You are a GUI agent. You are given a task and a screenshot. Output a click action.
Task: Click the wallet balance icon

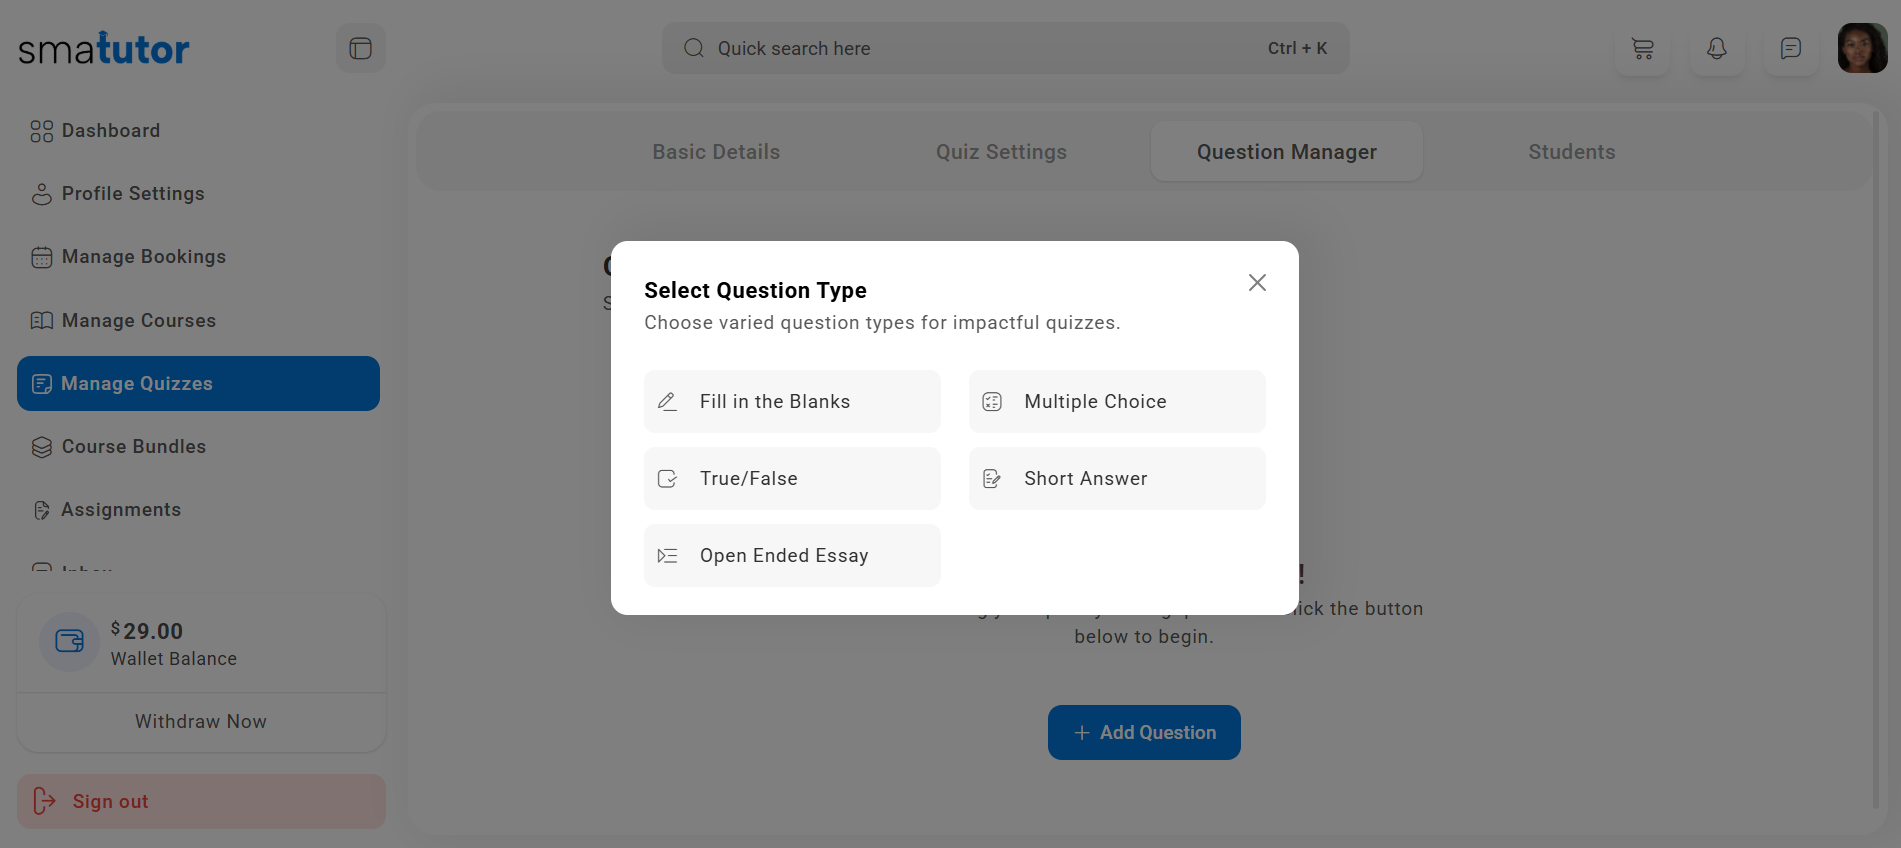(69, 641)
